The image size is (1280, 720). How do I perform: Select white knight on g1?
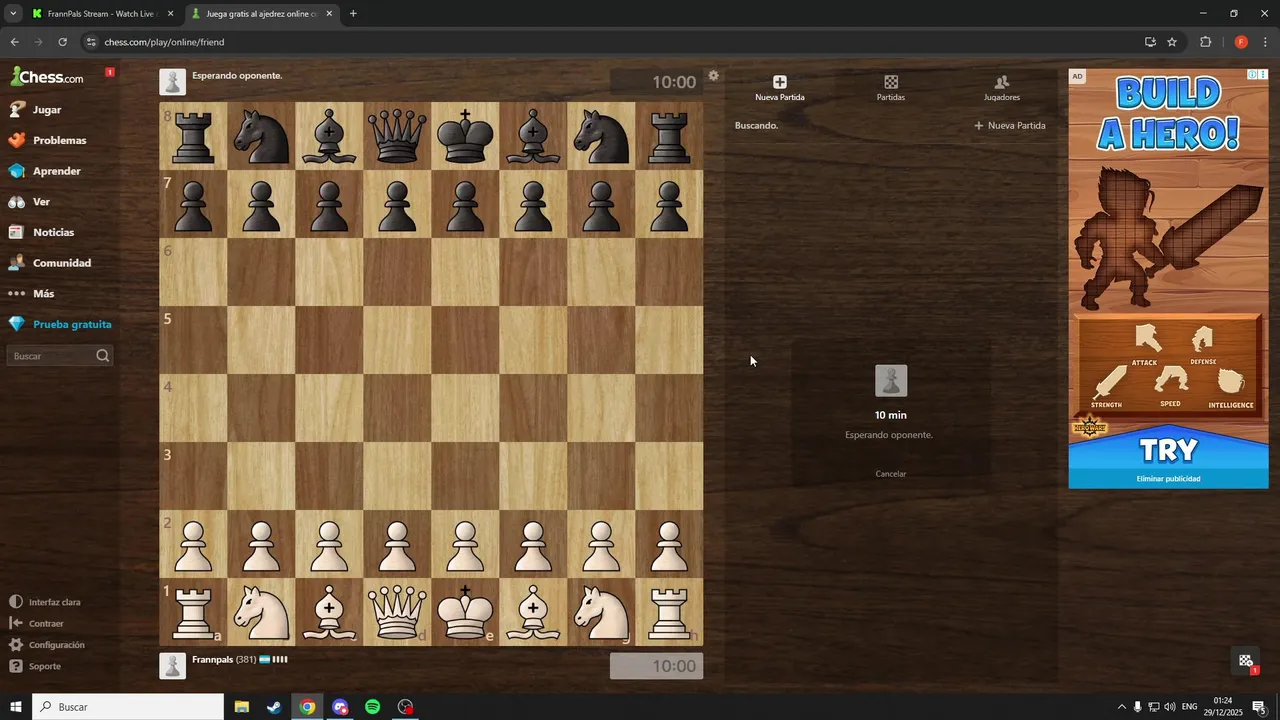pyautogui.click(x=601, y=612)
